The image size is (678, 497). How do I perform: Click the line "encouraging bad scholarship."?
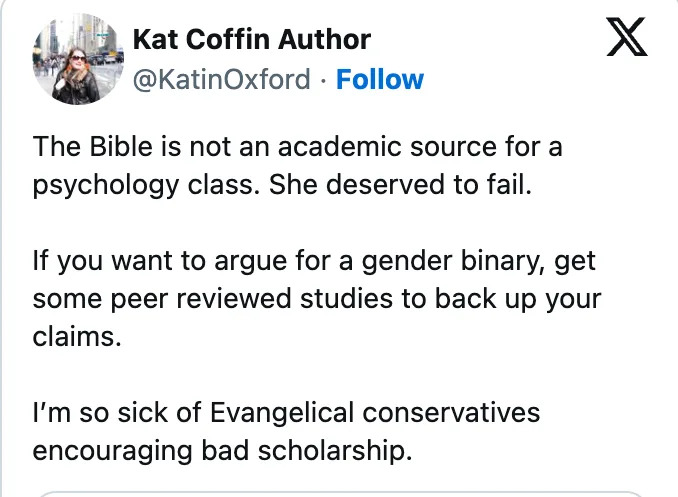pyautogui.click(x=221, y=450)
